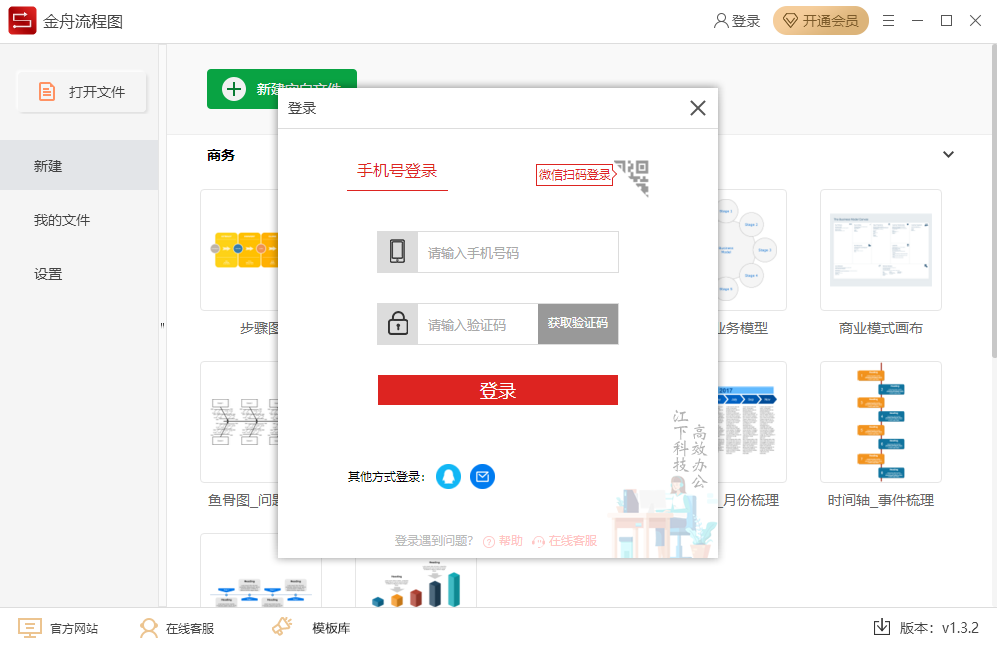The width and height of the screenshot is (997, 648).
Task: Click the monitor icon beside 官方网站
Action: (30, 628)
